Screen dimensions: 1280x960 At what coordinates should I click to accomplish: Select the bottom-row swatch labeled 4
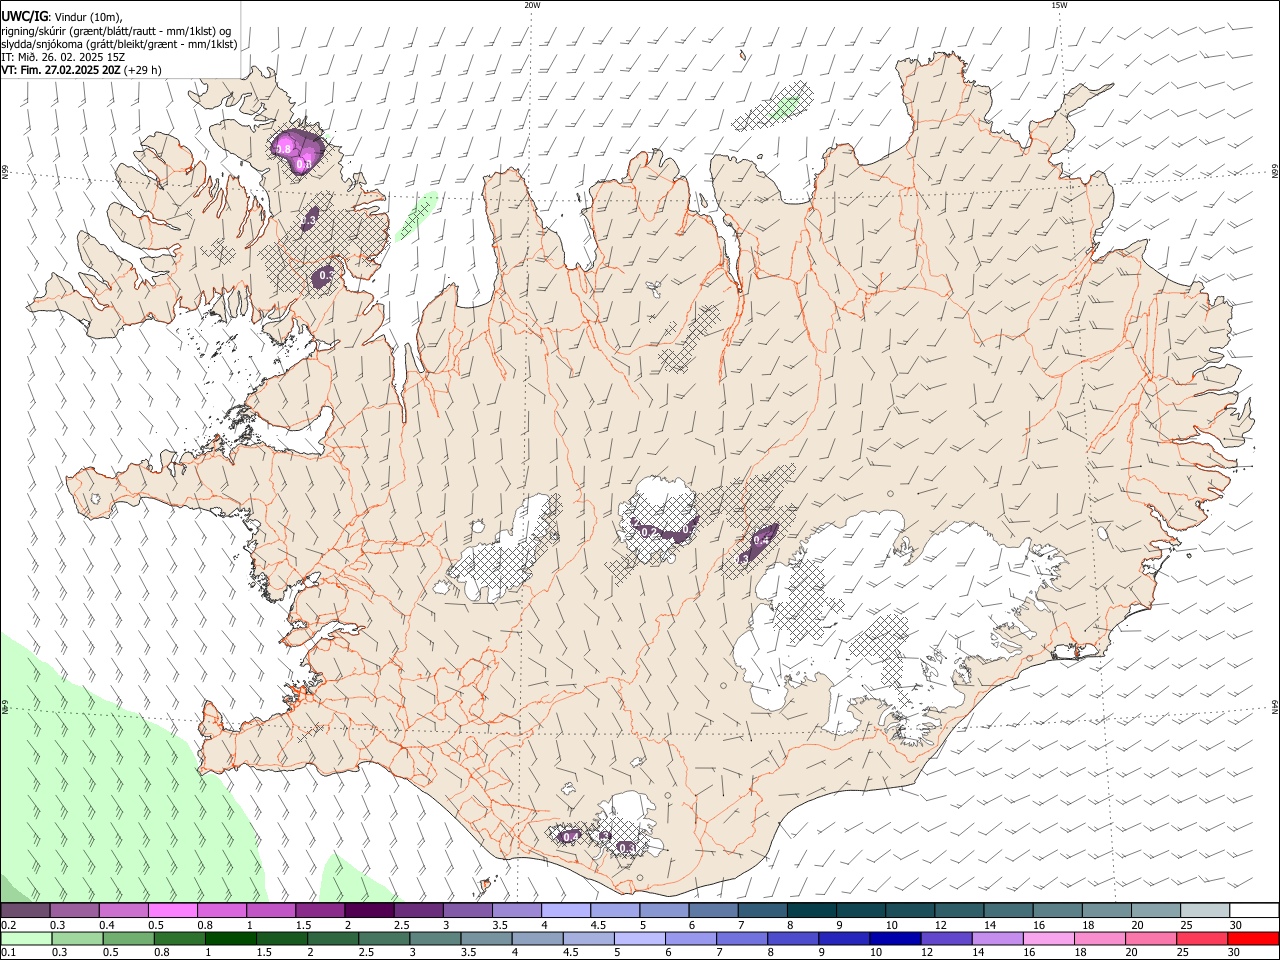pyautogui.click(x=537, y=938)
